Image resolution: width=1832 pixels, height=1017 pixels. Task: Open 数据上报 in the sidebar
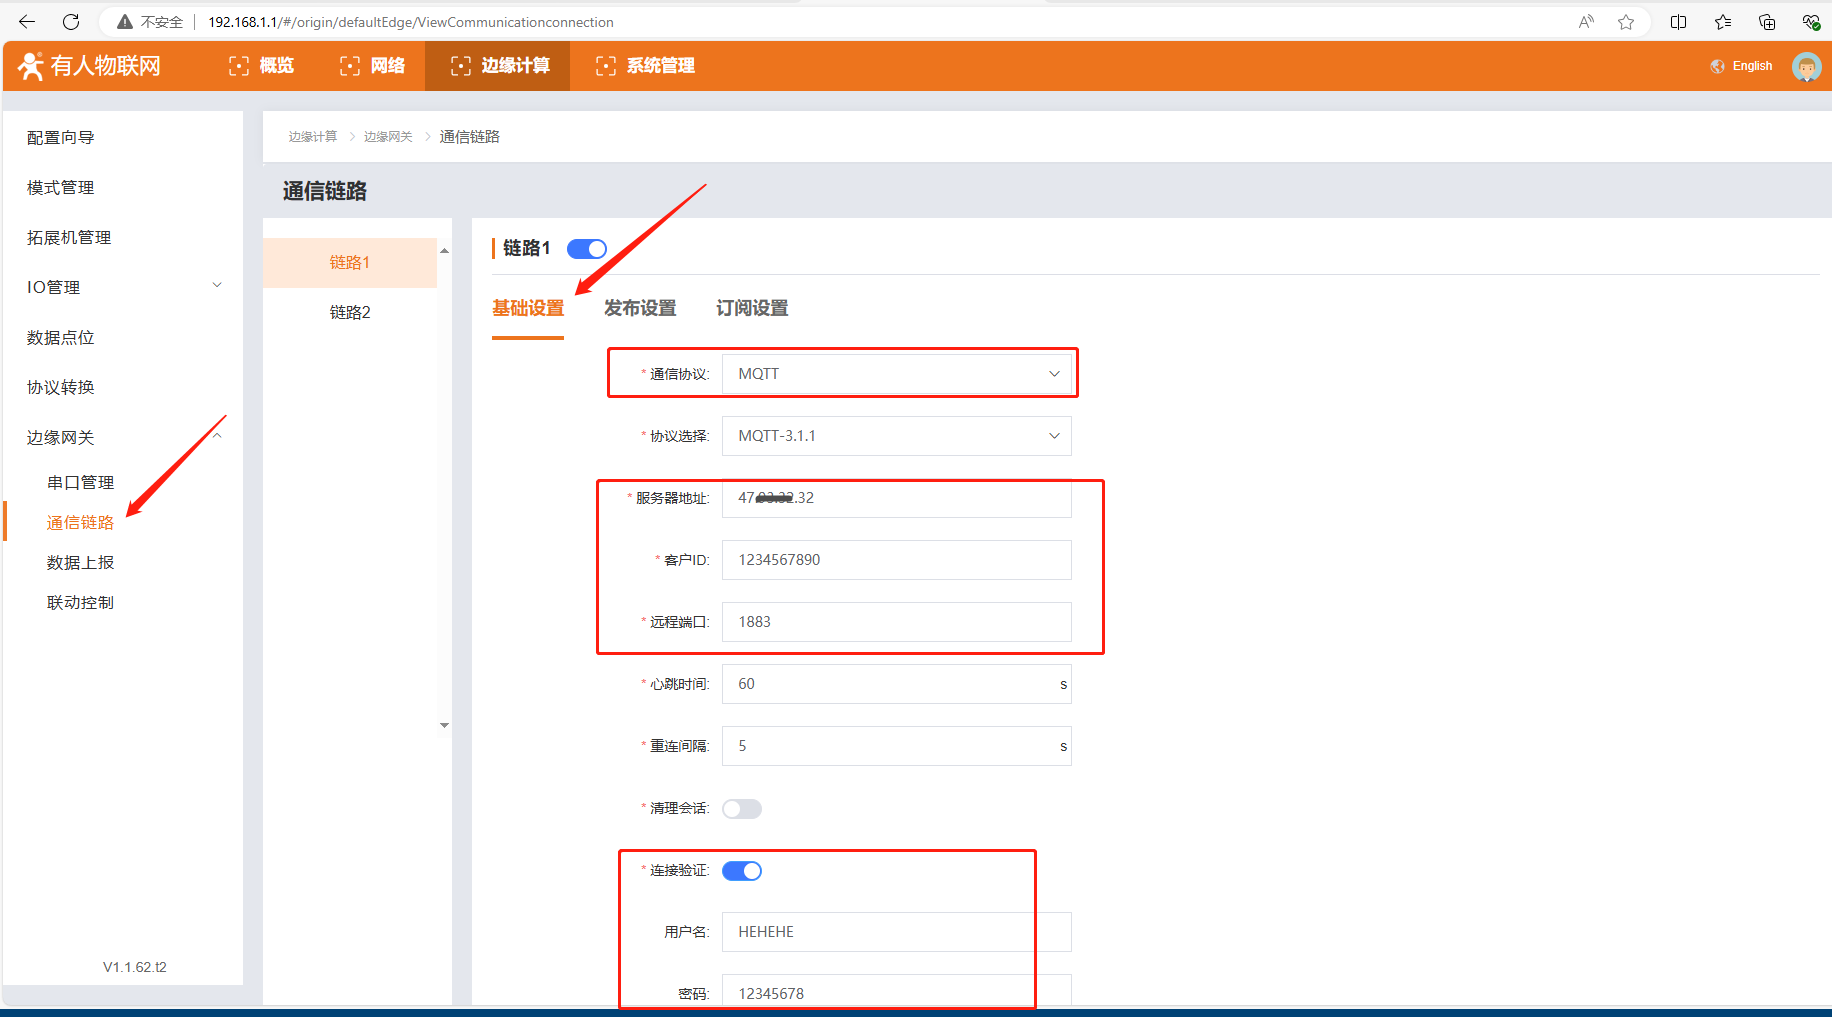click(x=80, y=562)
